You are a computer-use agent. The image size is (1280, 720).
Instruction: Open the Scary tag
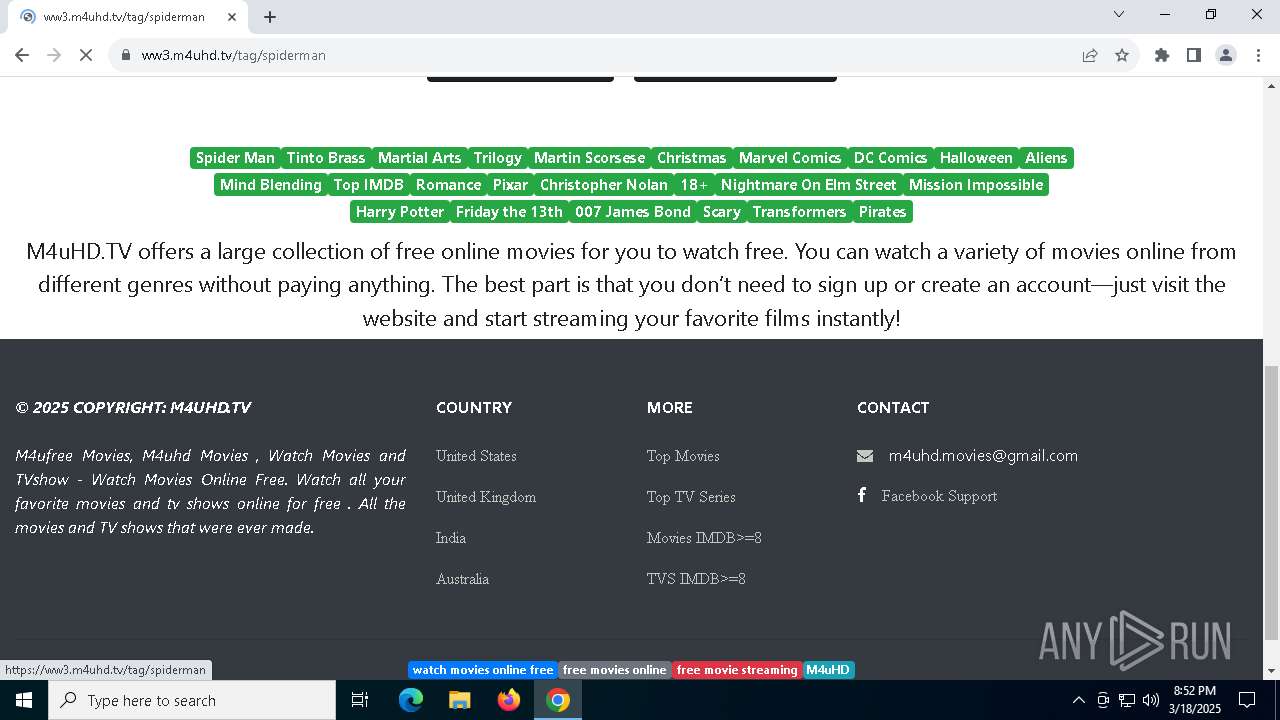pos(722,212)
